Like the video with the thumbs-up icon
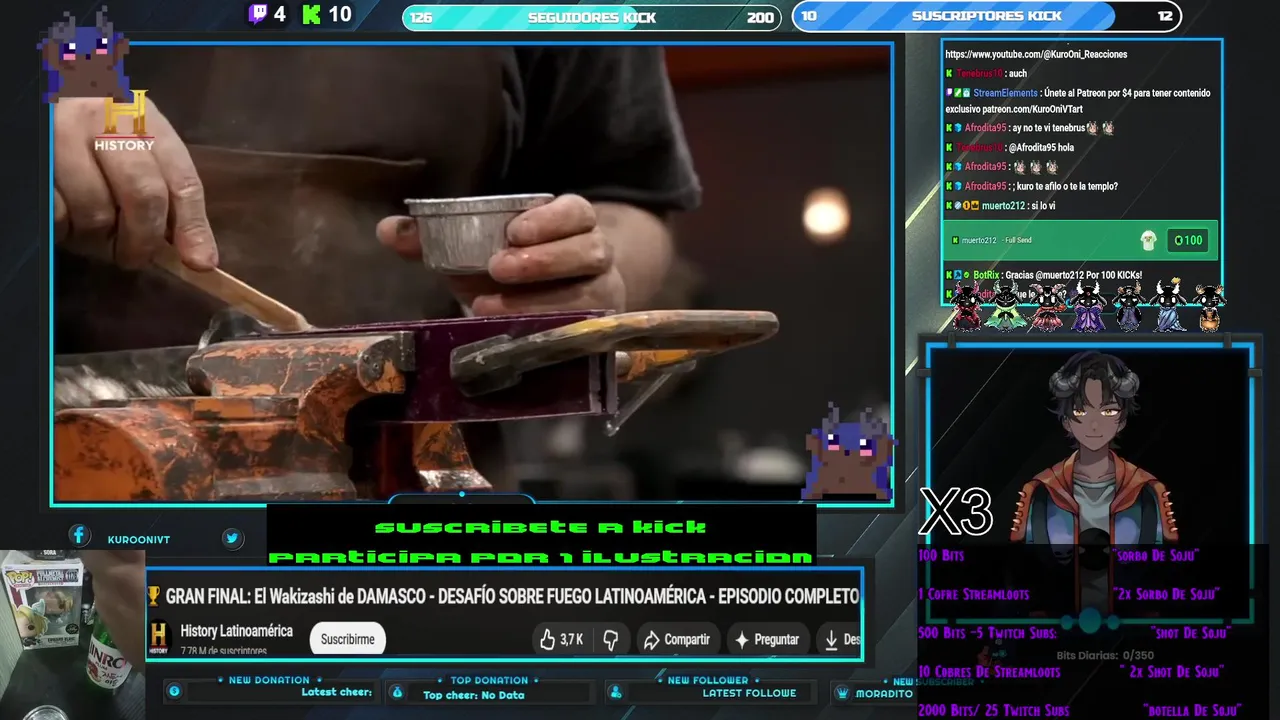Image resolution: width=1280 pixels, height=720 pixels. tap(547, 639)
